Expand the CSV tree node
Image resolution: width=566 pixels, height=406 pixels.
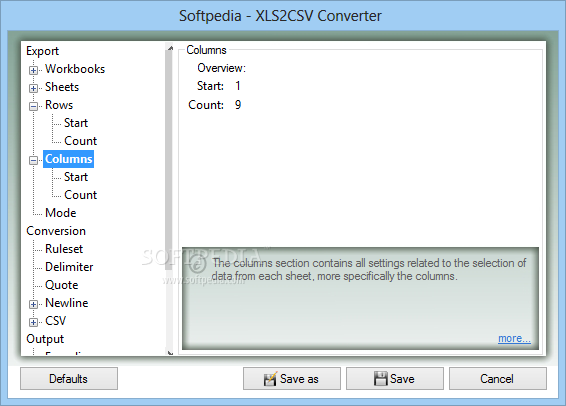[33, 322]
